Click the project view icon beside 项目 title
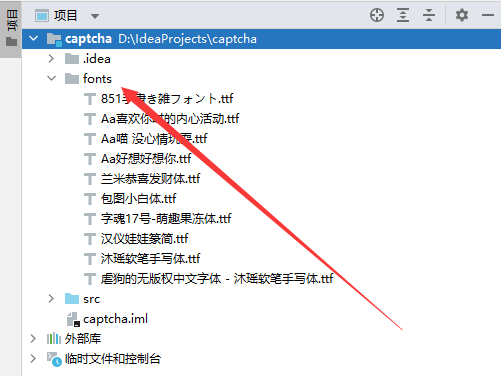Screen dimensions: 501x376 (x=42, y=16)
